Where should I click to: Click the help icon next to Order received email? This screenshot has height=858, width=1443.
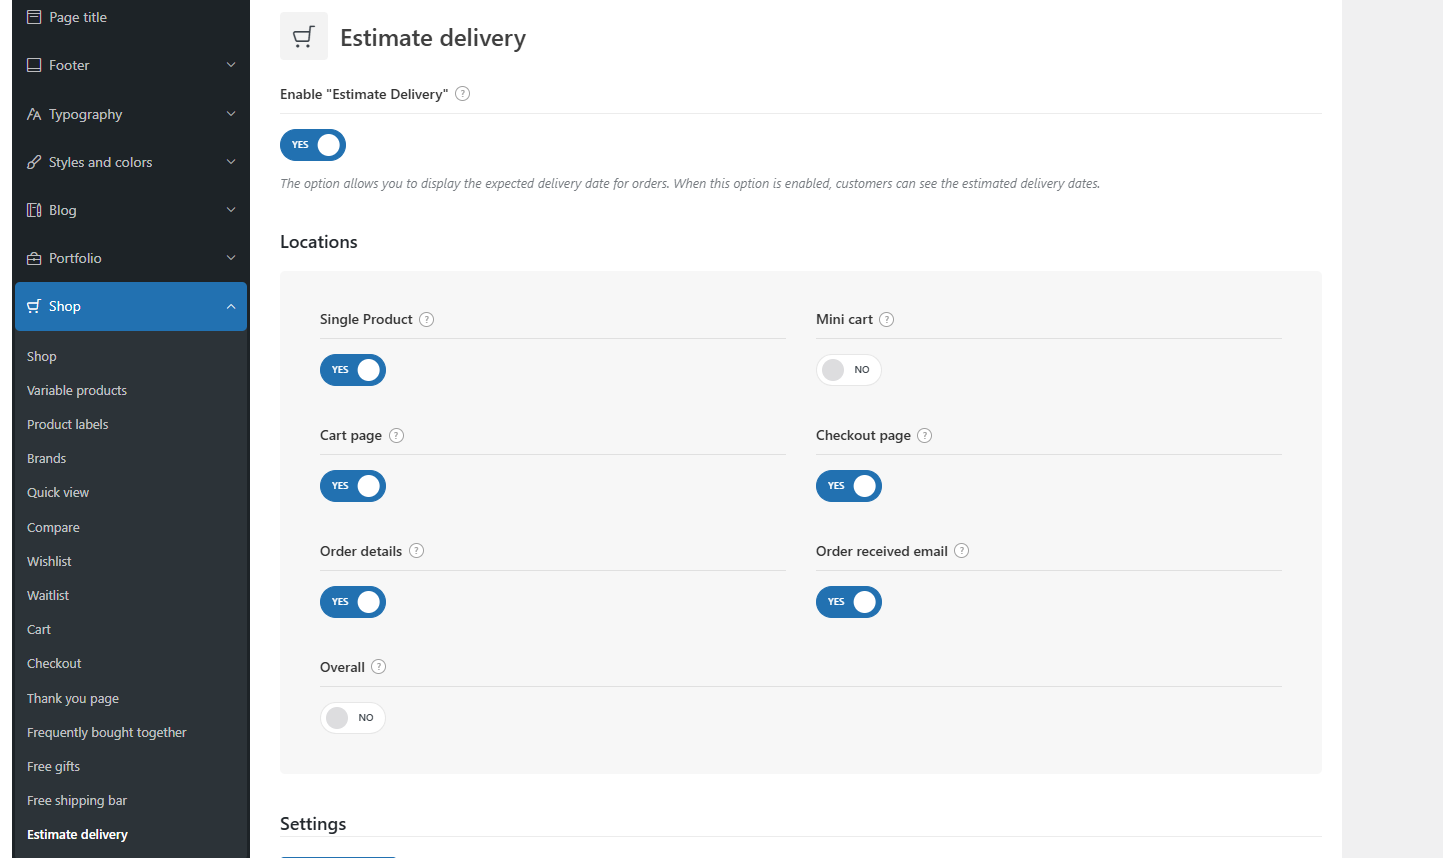[x=961, y=551]
